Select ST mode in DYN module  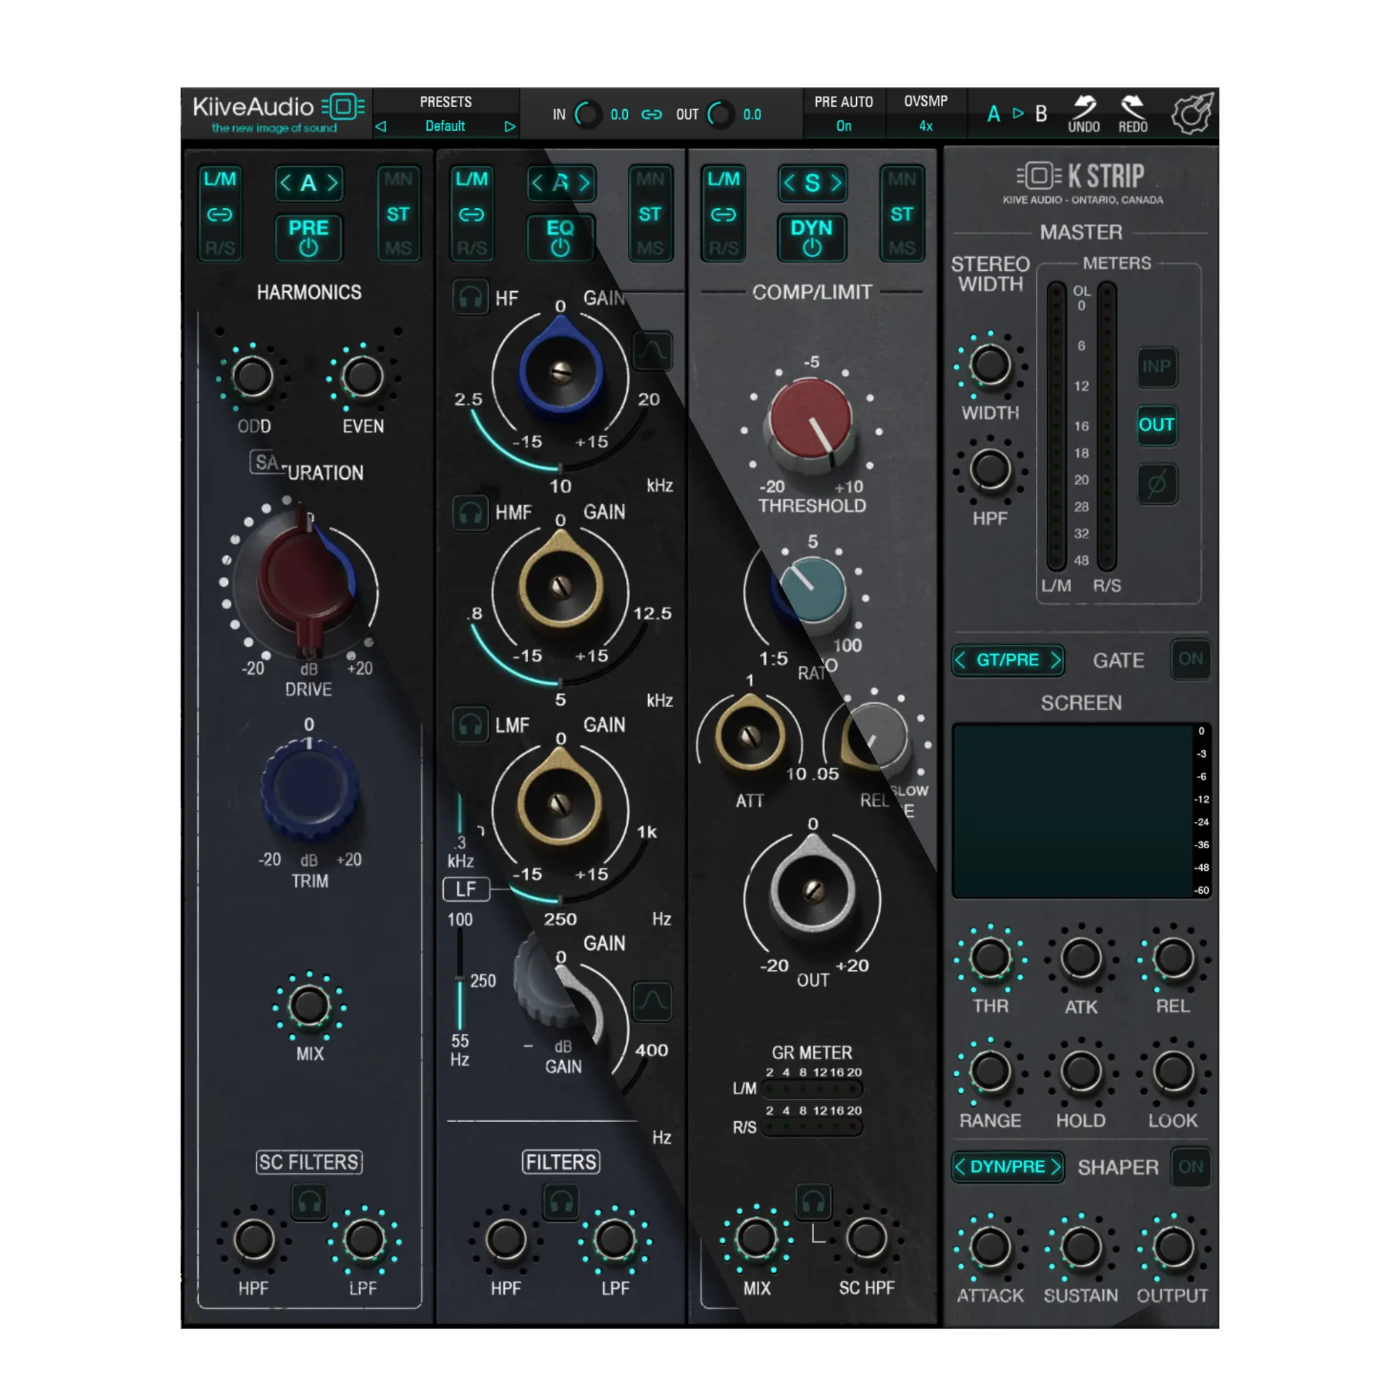pyautogui.click(x=902, y=215)
